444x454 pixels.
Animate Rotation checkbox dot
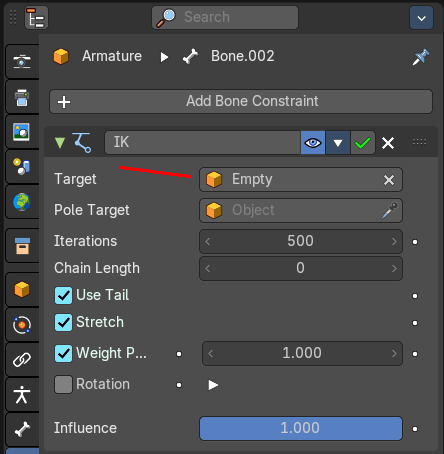(x=179, y=385)
